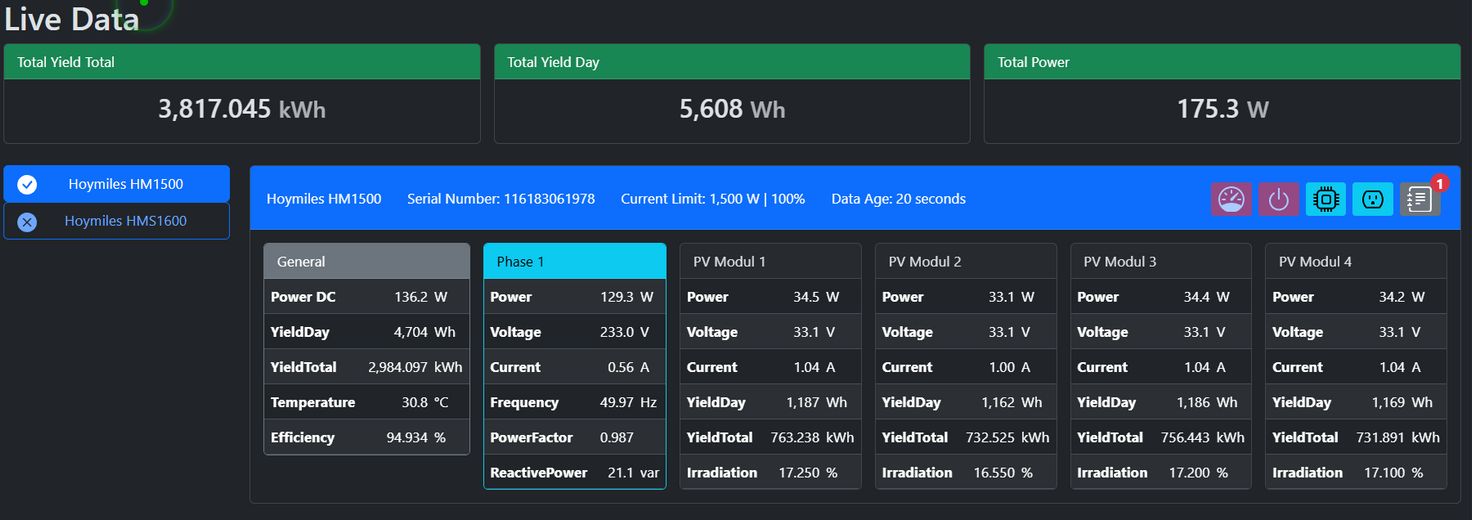Click PV Modul 3 YieldDay 1,186 Wh
The image size is (1472, 520).
pos(1206,402)
